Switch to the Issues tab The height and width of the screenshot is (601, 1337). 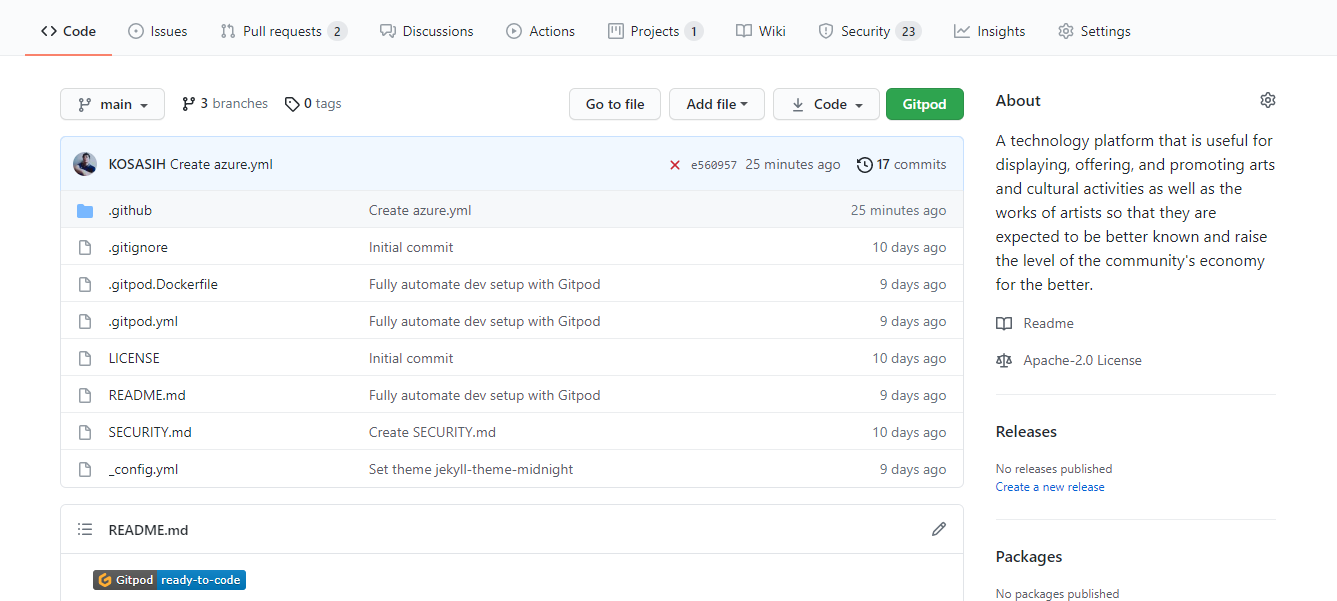[x=158, y=31]
